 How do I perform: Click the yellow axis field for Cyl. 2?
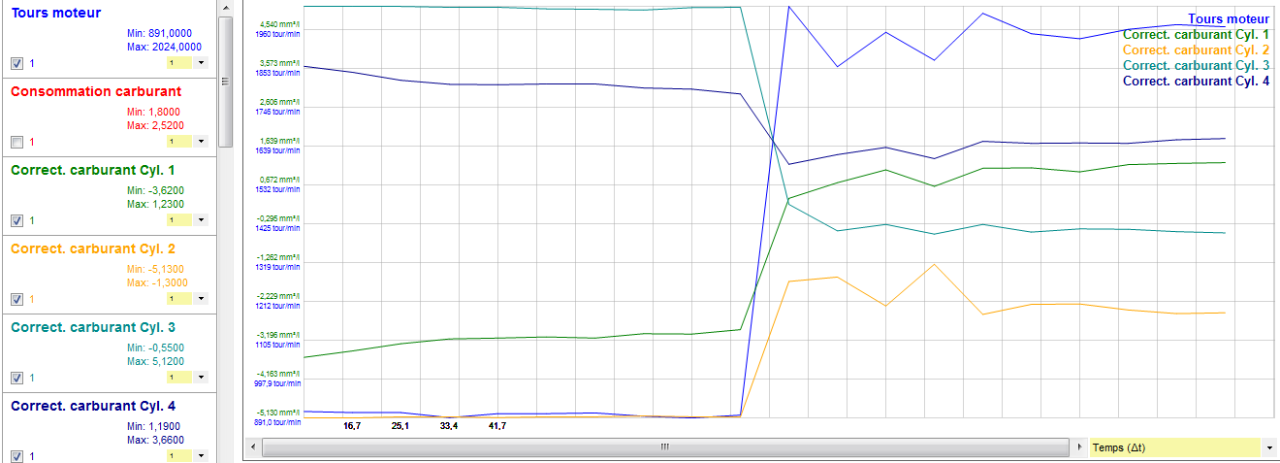[x=178, y=299]
